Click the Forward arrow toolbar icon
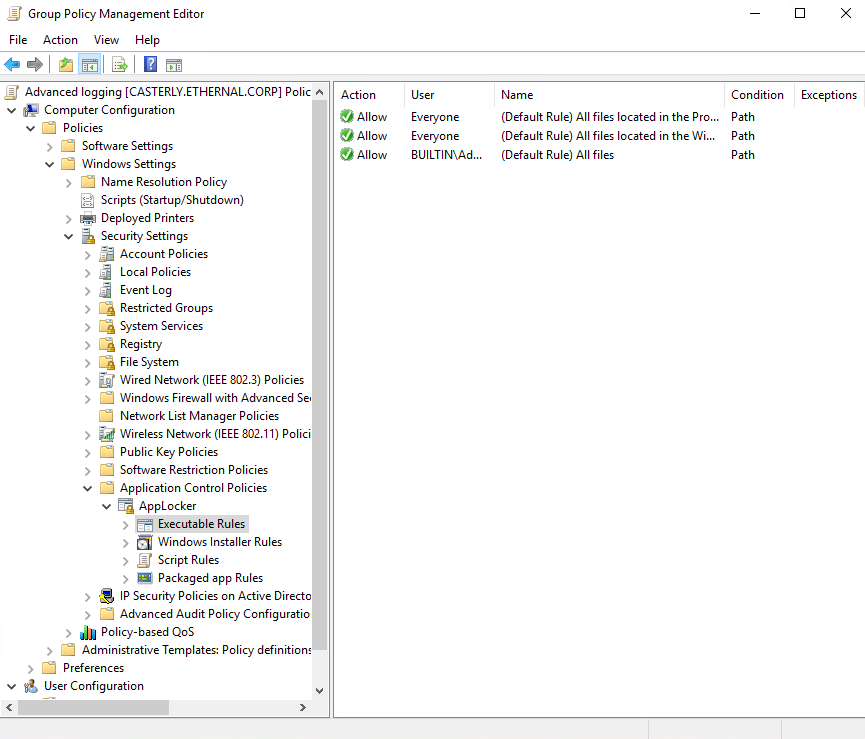Image resolution: width=865 pixels, height=739 pixels. 35,65
